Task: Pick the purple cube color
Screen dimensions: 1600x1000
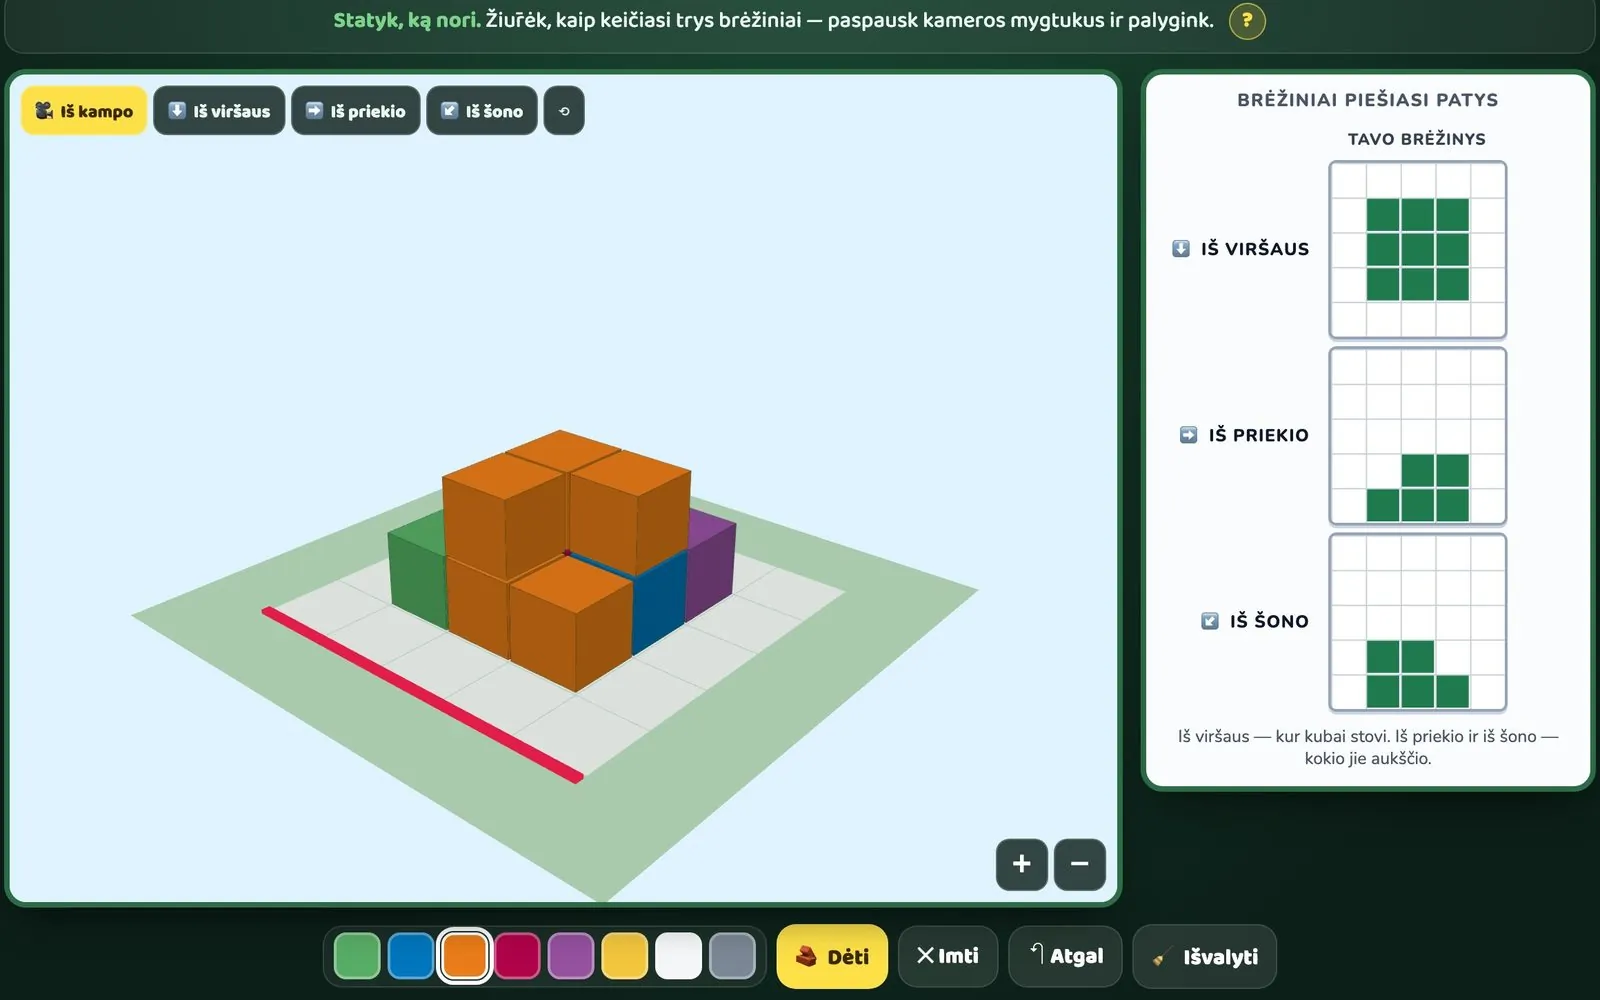Action: point(571,956)
